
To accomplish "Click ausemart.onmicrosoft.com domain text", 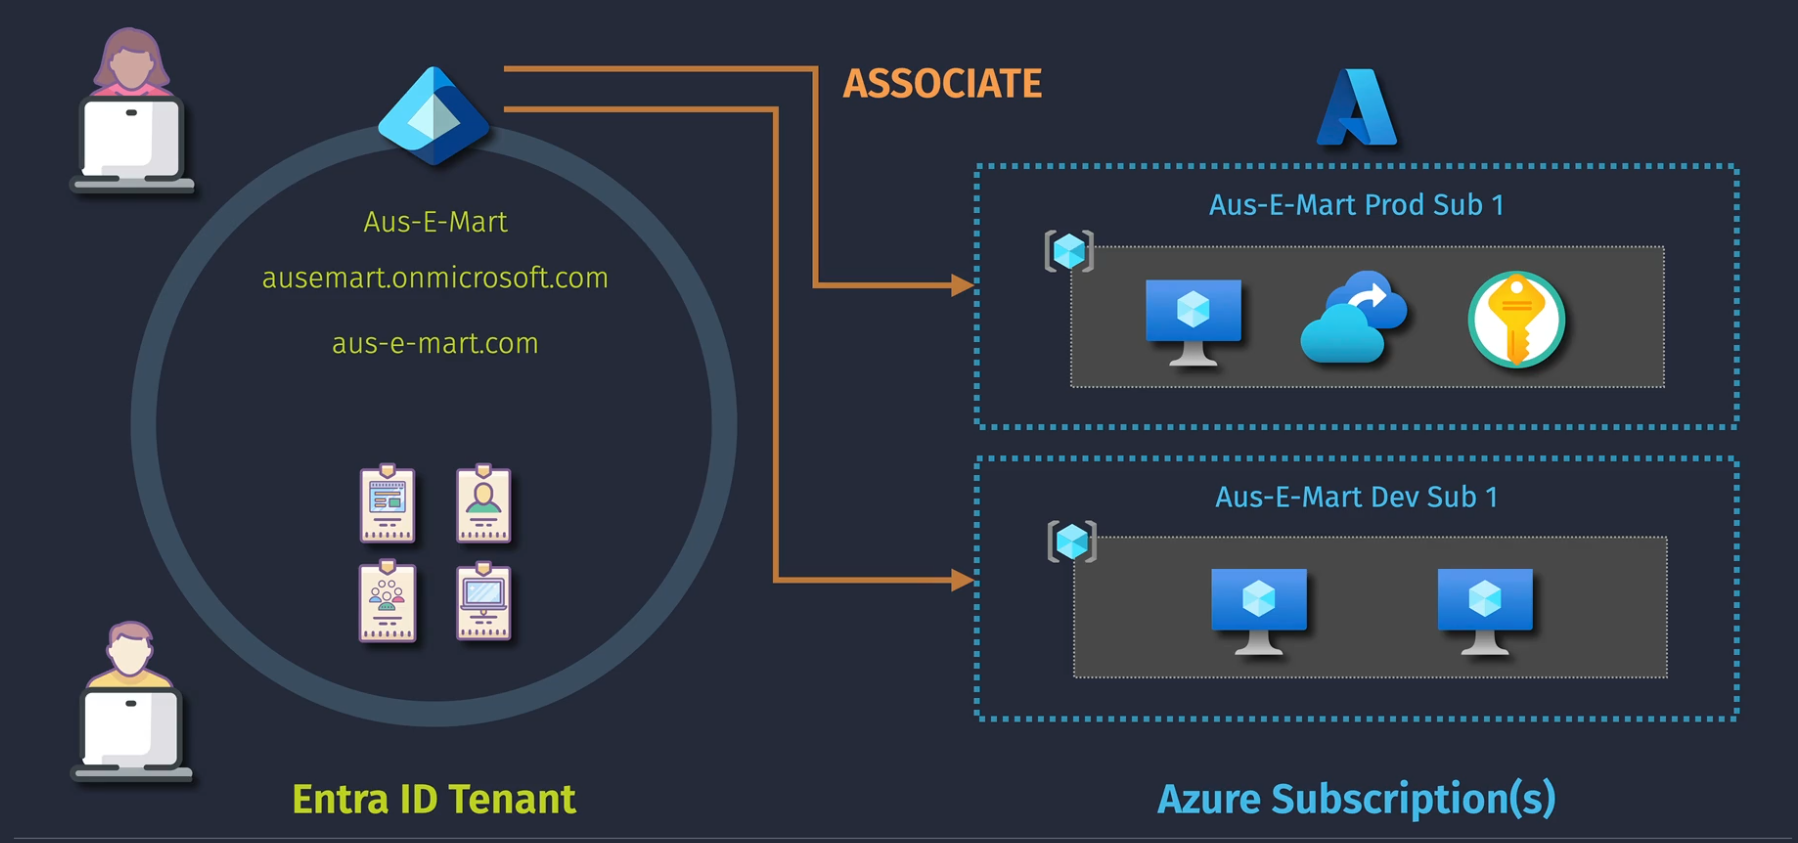I will point(435,277).
